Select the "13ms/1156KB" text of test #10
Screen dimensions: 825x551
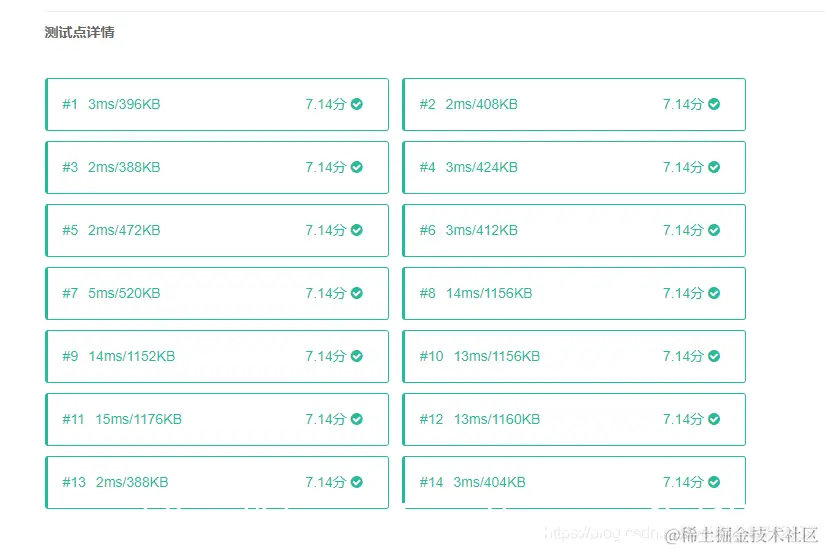[497, 356]
